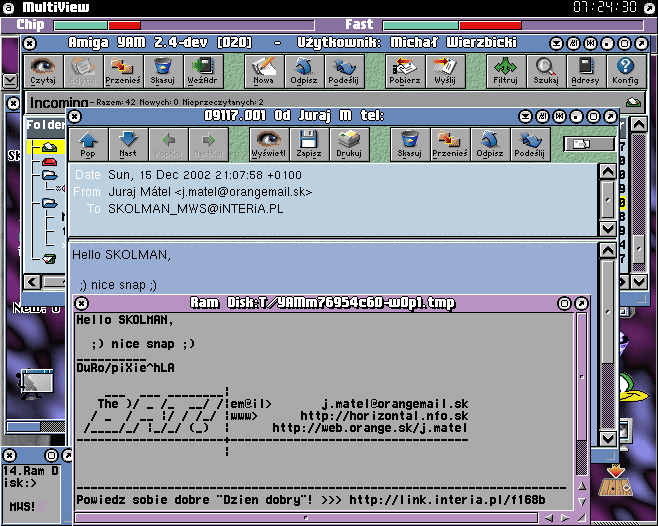Open Adresy address book

click(585, 71)
